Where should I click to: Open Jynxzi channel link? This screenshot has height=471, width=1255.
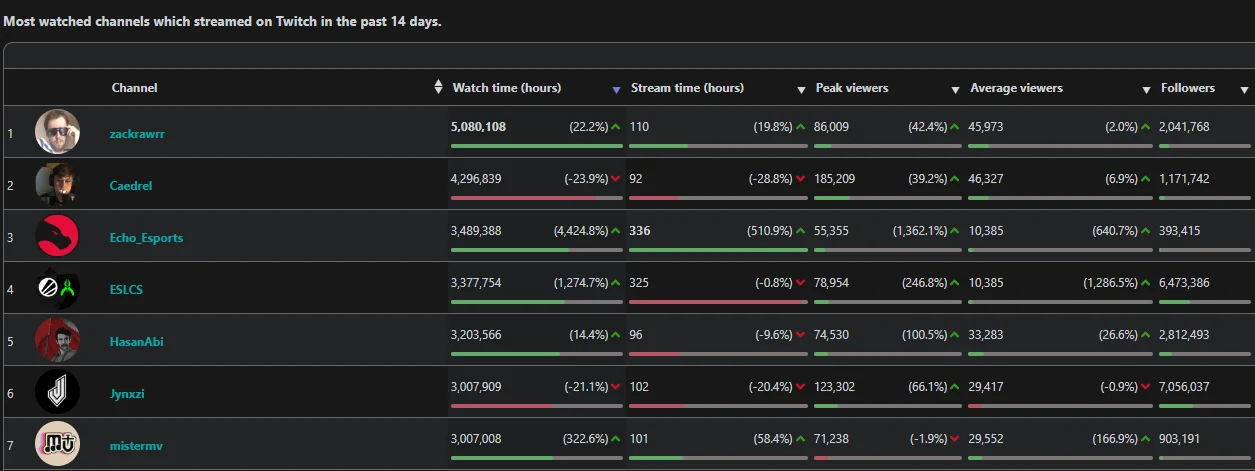click(x=129, y=394)
